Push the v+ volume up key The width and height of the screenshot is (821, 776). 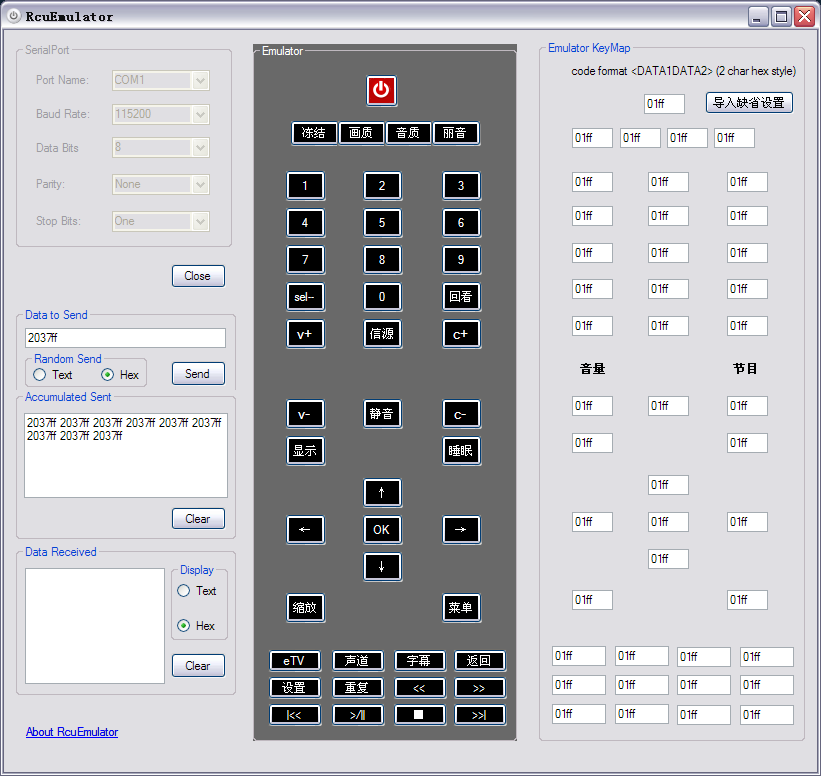tap(305, 334)
